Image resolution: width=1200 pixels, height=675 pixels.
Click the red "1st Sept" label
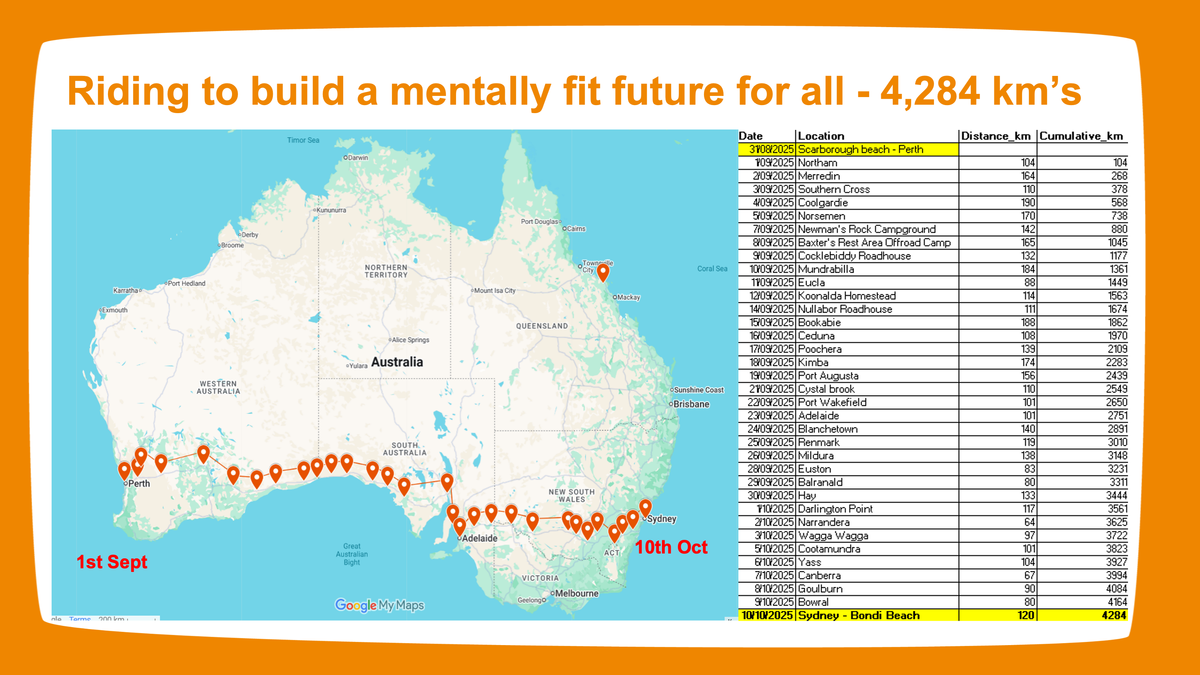[x=112, y=563]
